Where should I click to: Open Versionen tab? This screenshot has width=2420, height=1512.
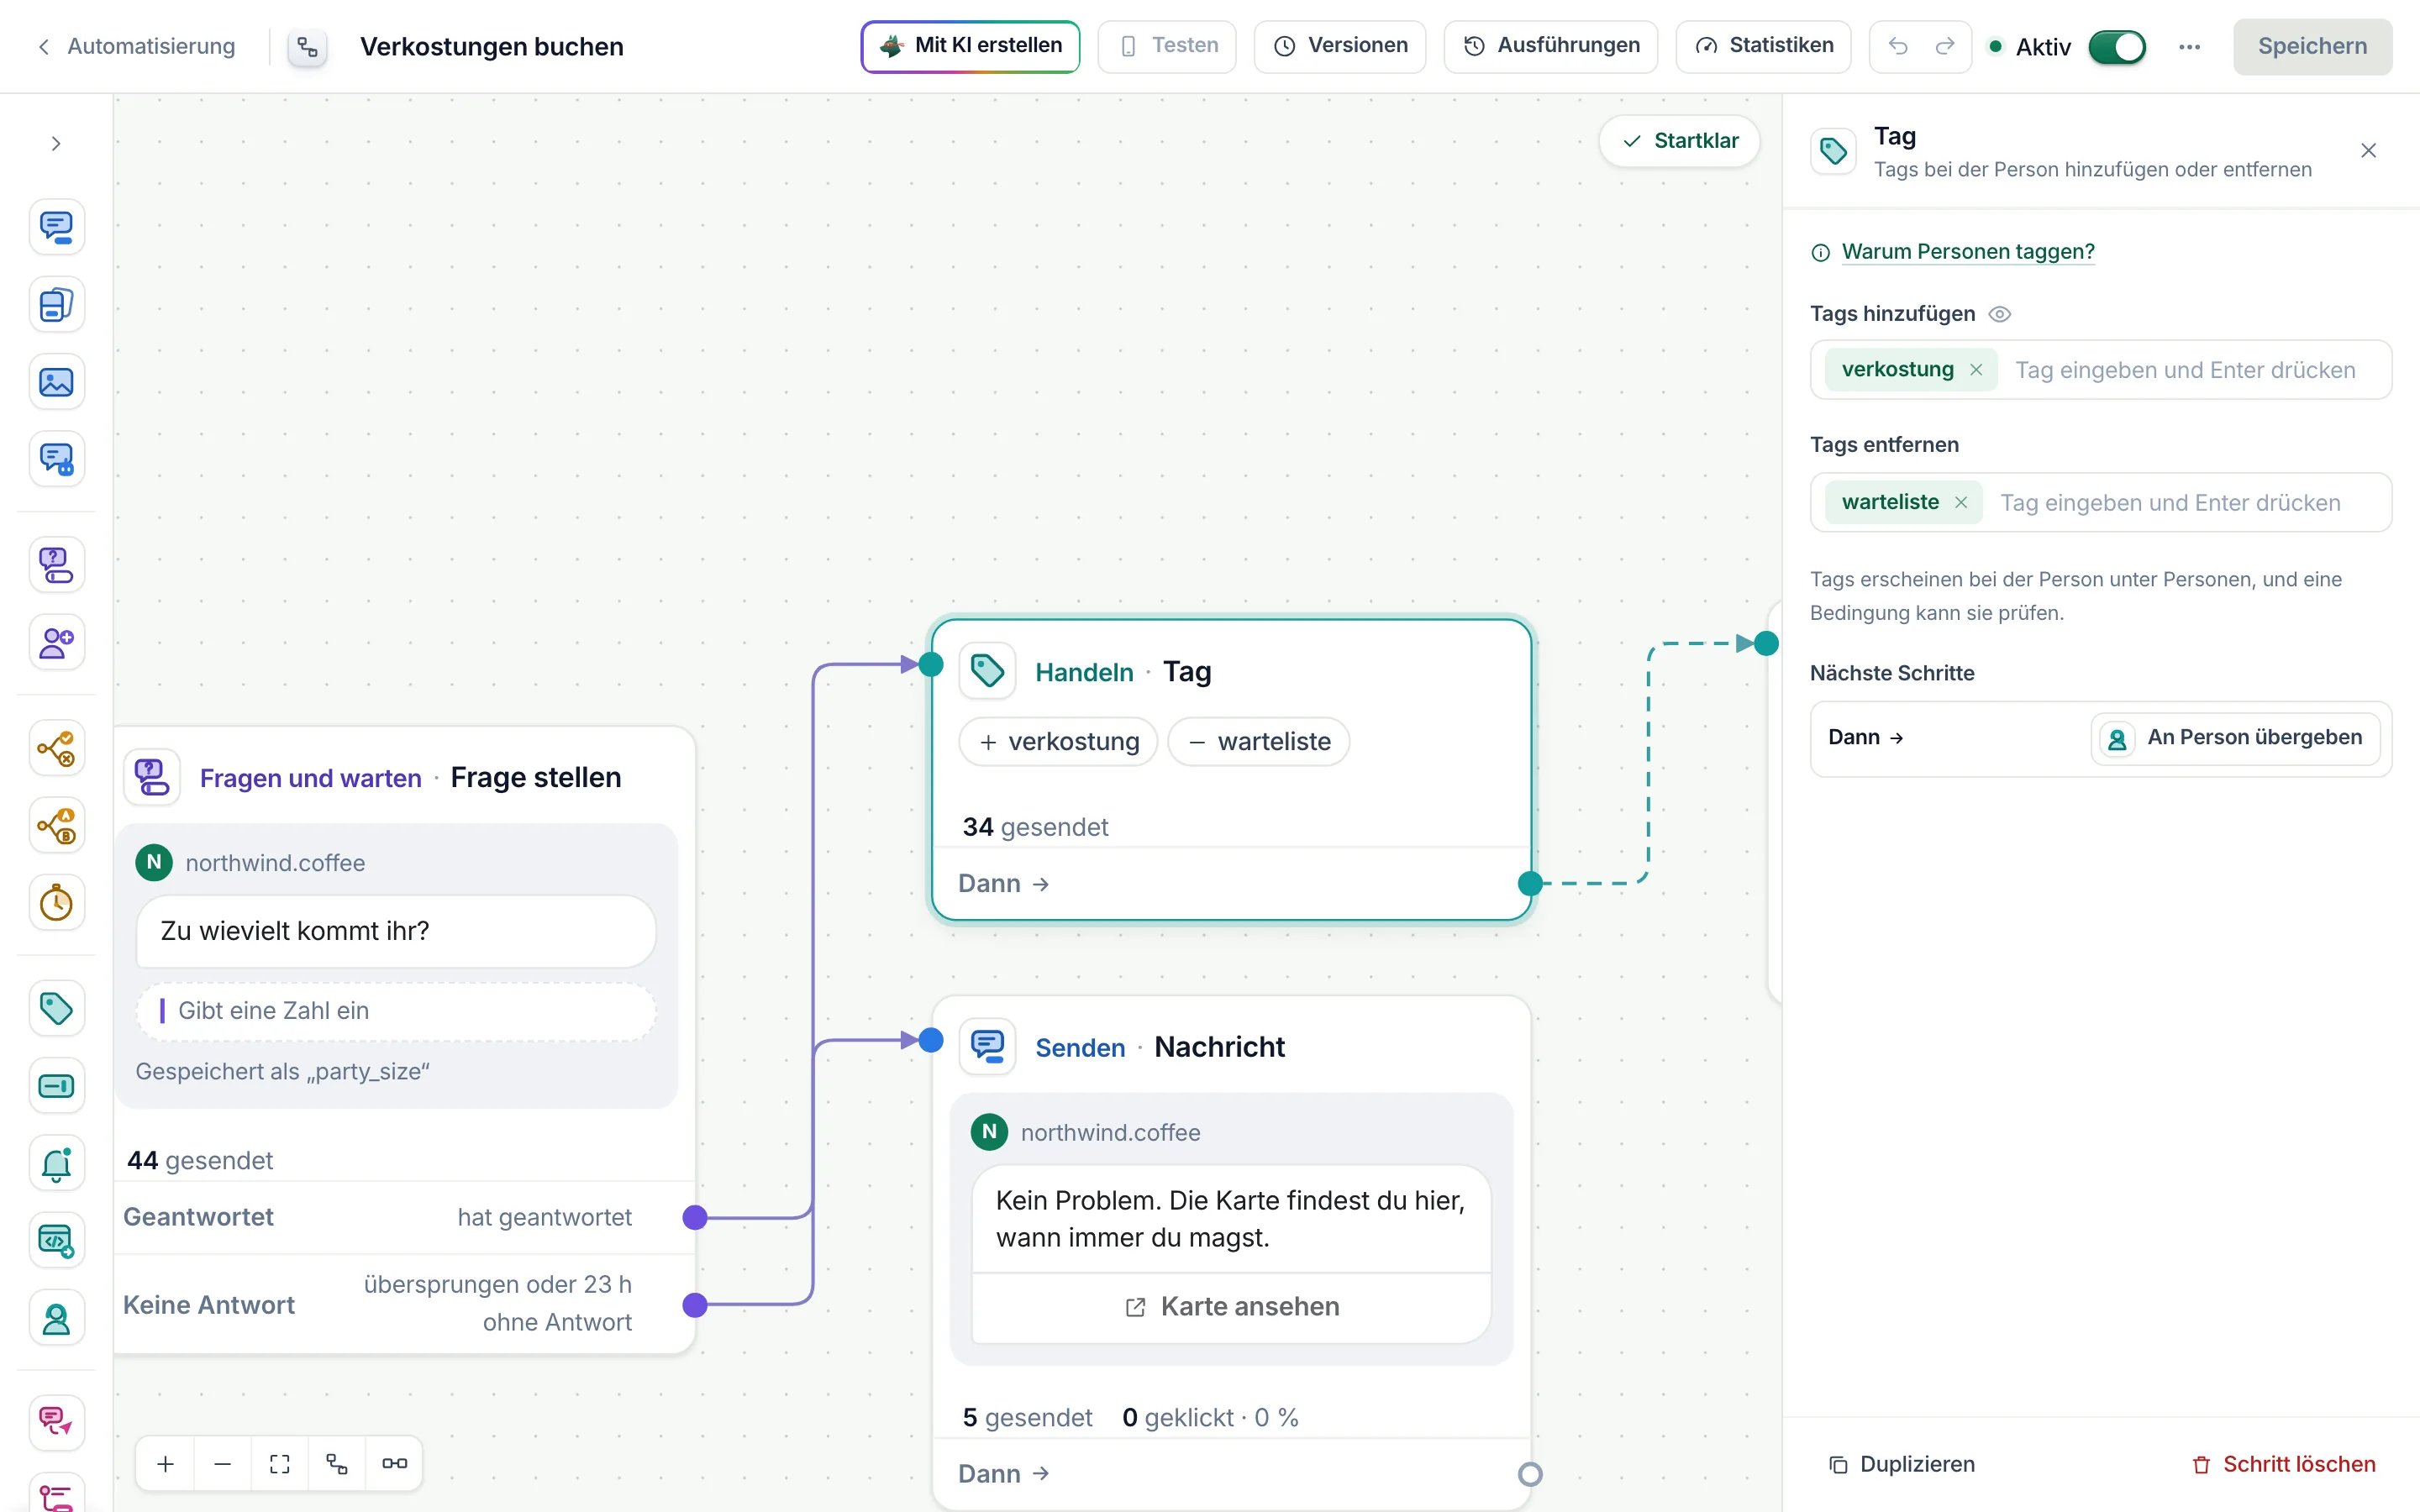1339,46
